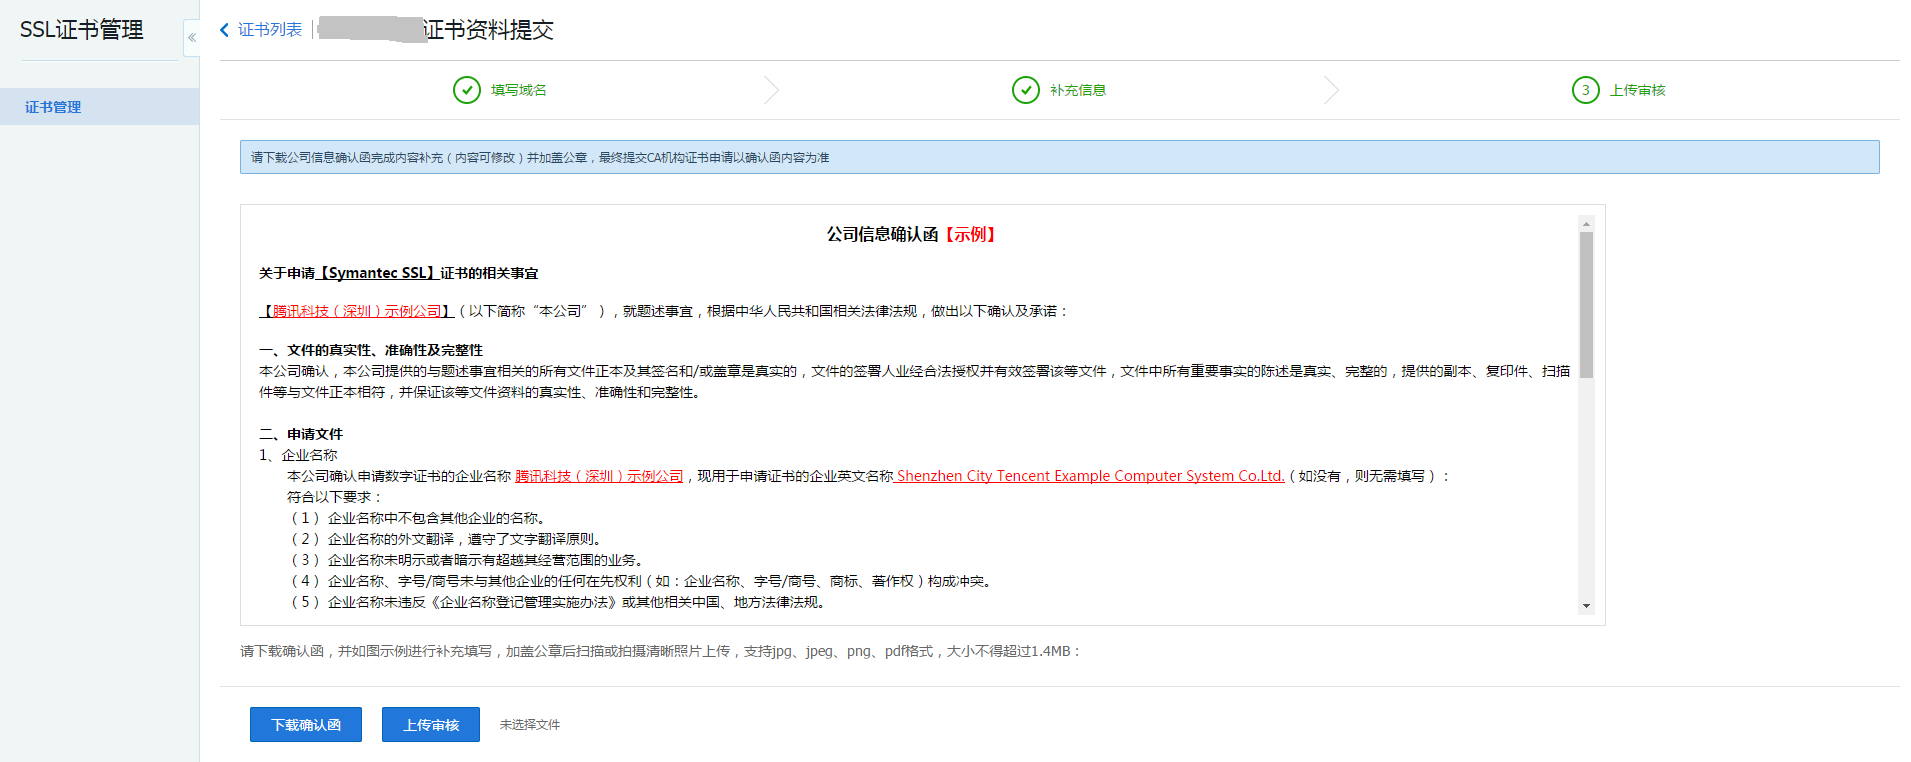Click the checkmark circle for 补充信息 step
Image resolution: width=1911 pixels, height=762 pixels.
1026,90
